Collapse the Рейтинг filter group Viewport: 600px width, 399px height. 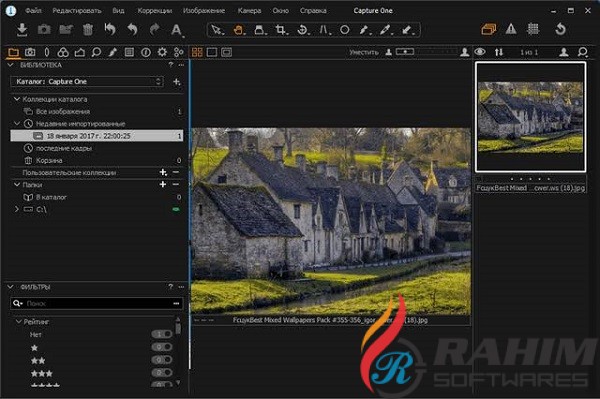pos(18,322)
